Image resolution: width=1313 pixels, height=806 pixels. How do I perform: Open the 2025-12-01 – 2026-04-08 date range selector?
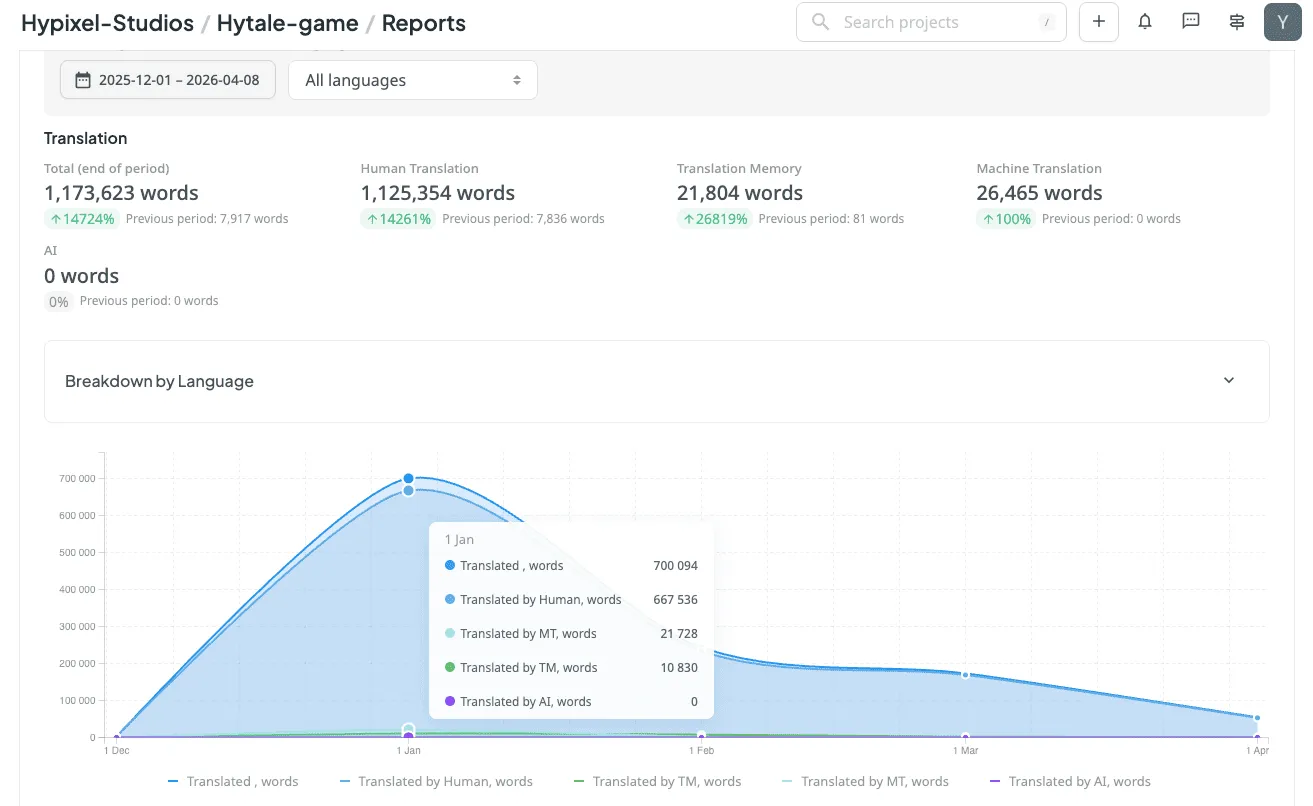tap(167, 79)
